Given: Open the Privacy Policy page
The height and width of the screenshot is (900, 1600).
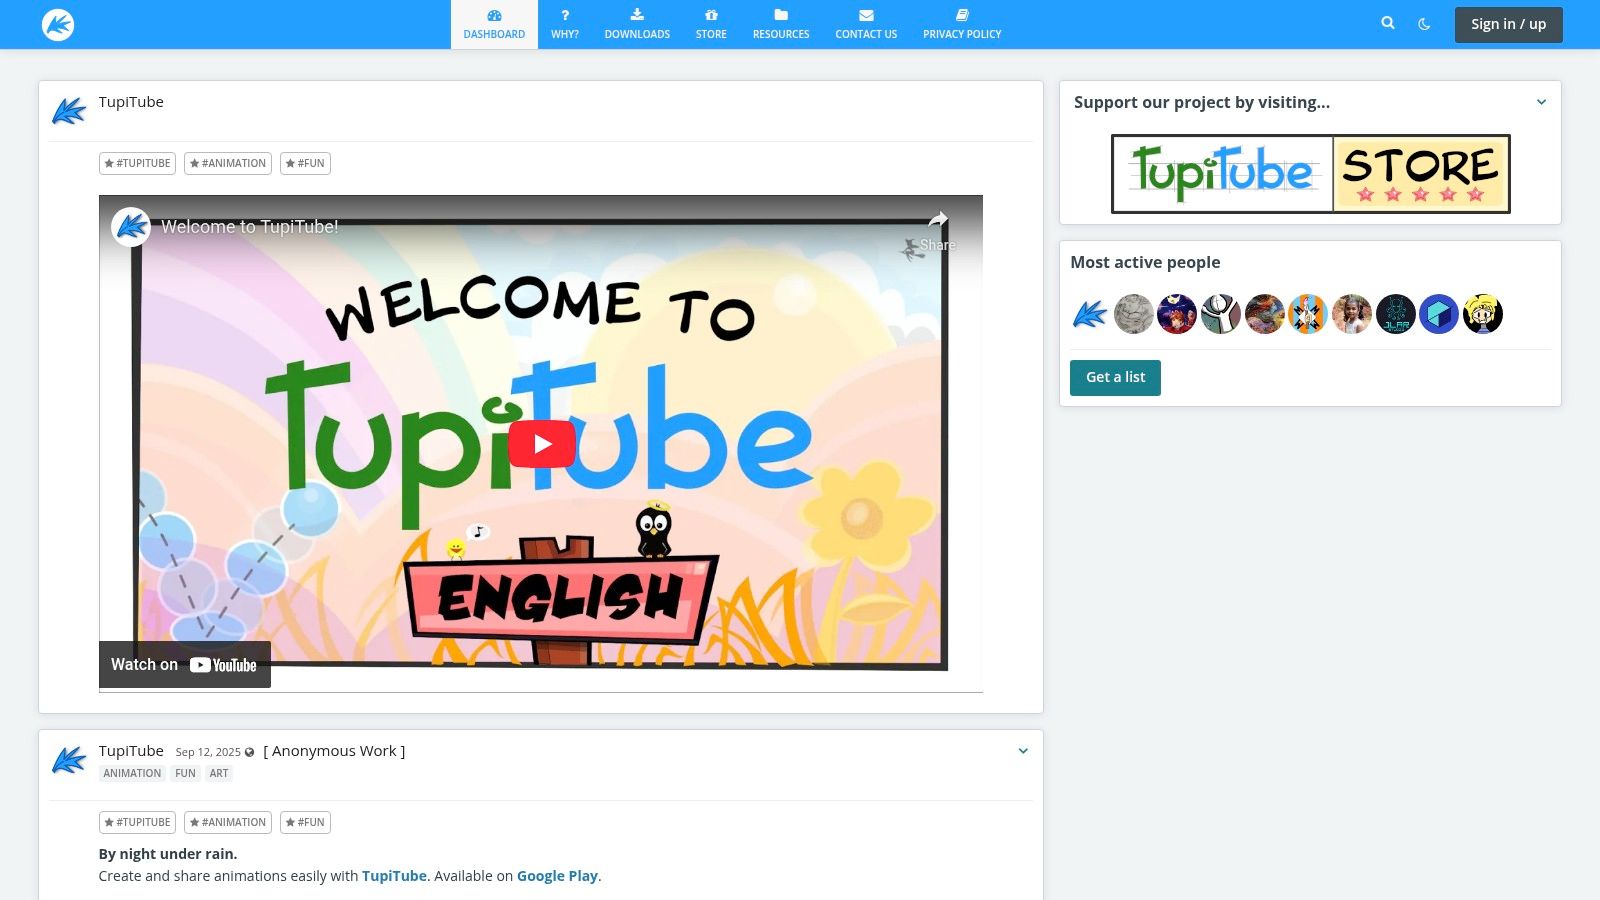Looking at the screenshot, I should point(962,24).
